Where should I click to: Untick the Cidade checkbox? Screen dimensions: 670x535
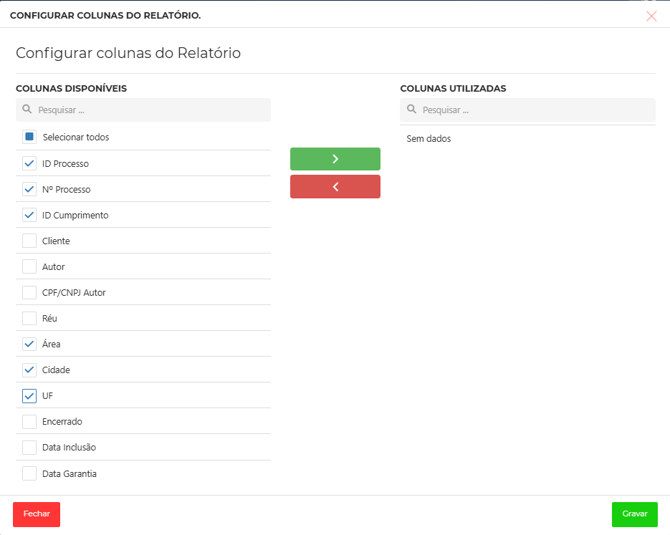30,370
